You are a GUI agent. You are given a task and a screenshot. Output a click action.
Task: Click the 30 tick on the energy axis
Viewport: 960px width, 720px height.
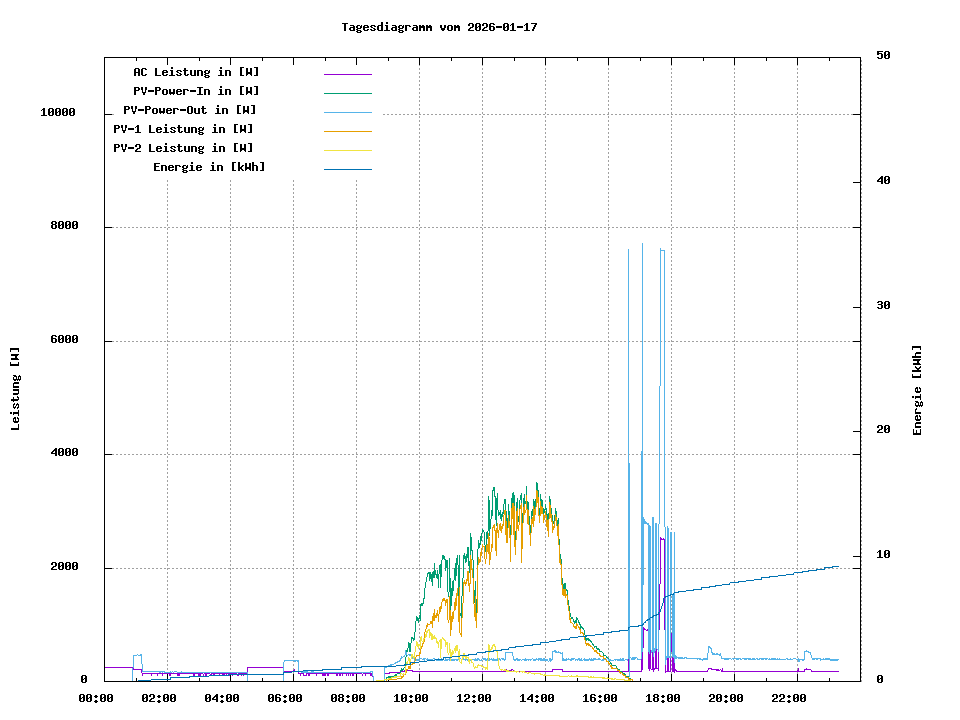coord(883,306)
